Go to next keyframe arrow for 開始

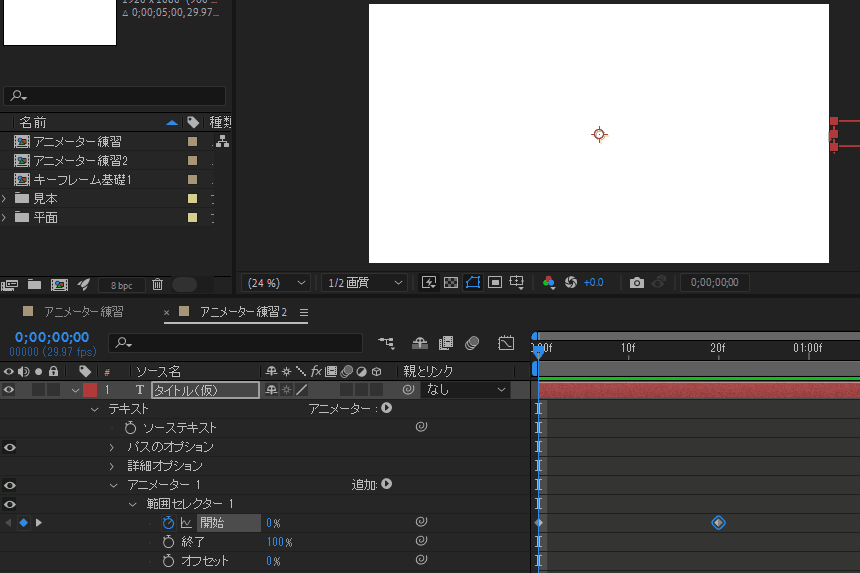[x=39, y=523]
